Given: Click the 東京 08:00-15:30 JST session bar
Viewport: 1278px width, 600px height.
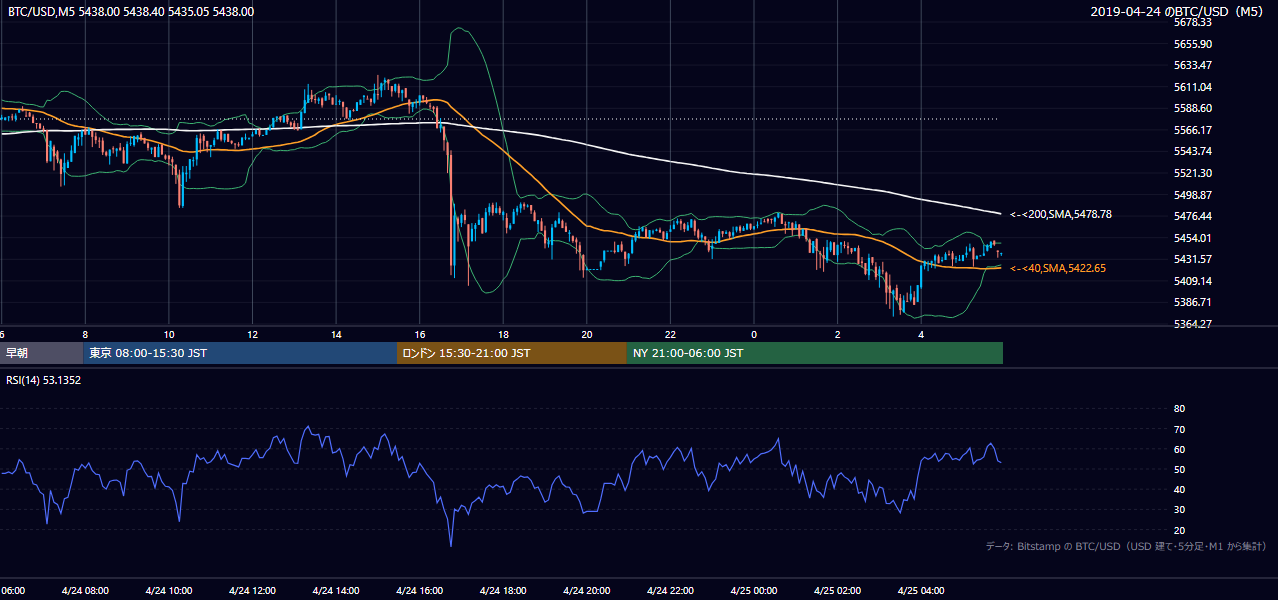Looking at the screenshot, I should coord(240,353).
